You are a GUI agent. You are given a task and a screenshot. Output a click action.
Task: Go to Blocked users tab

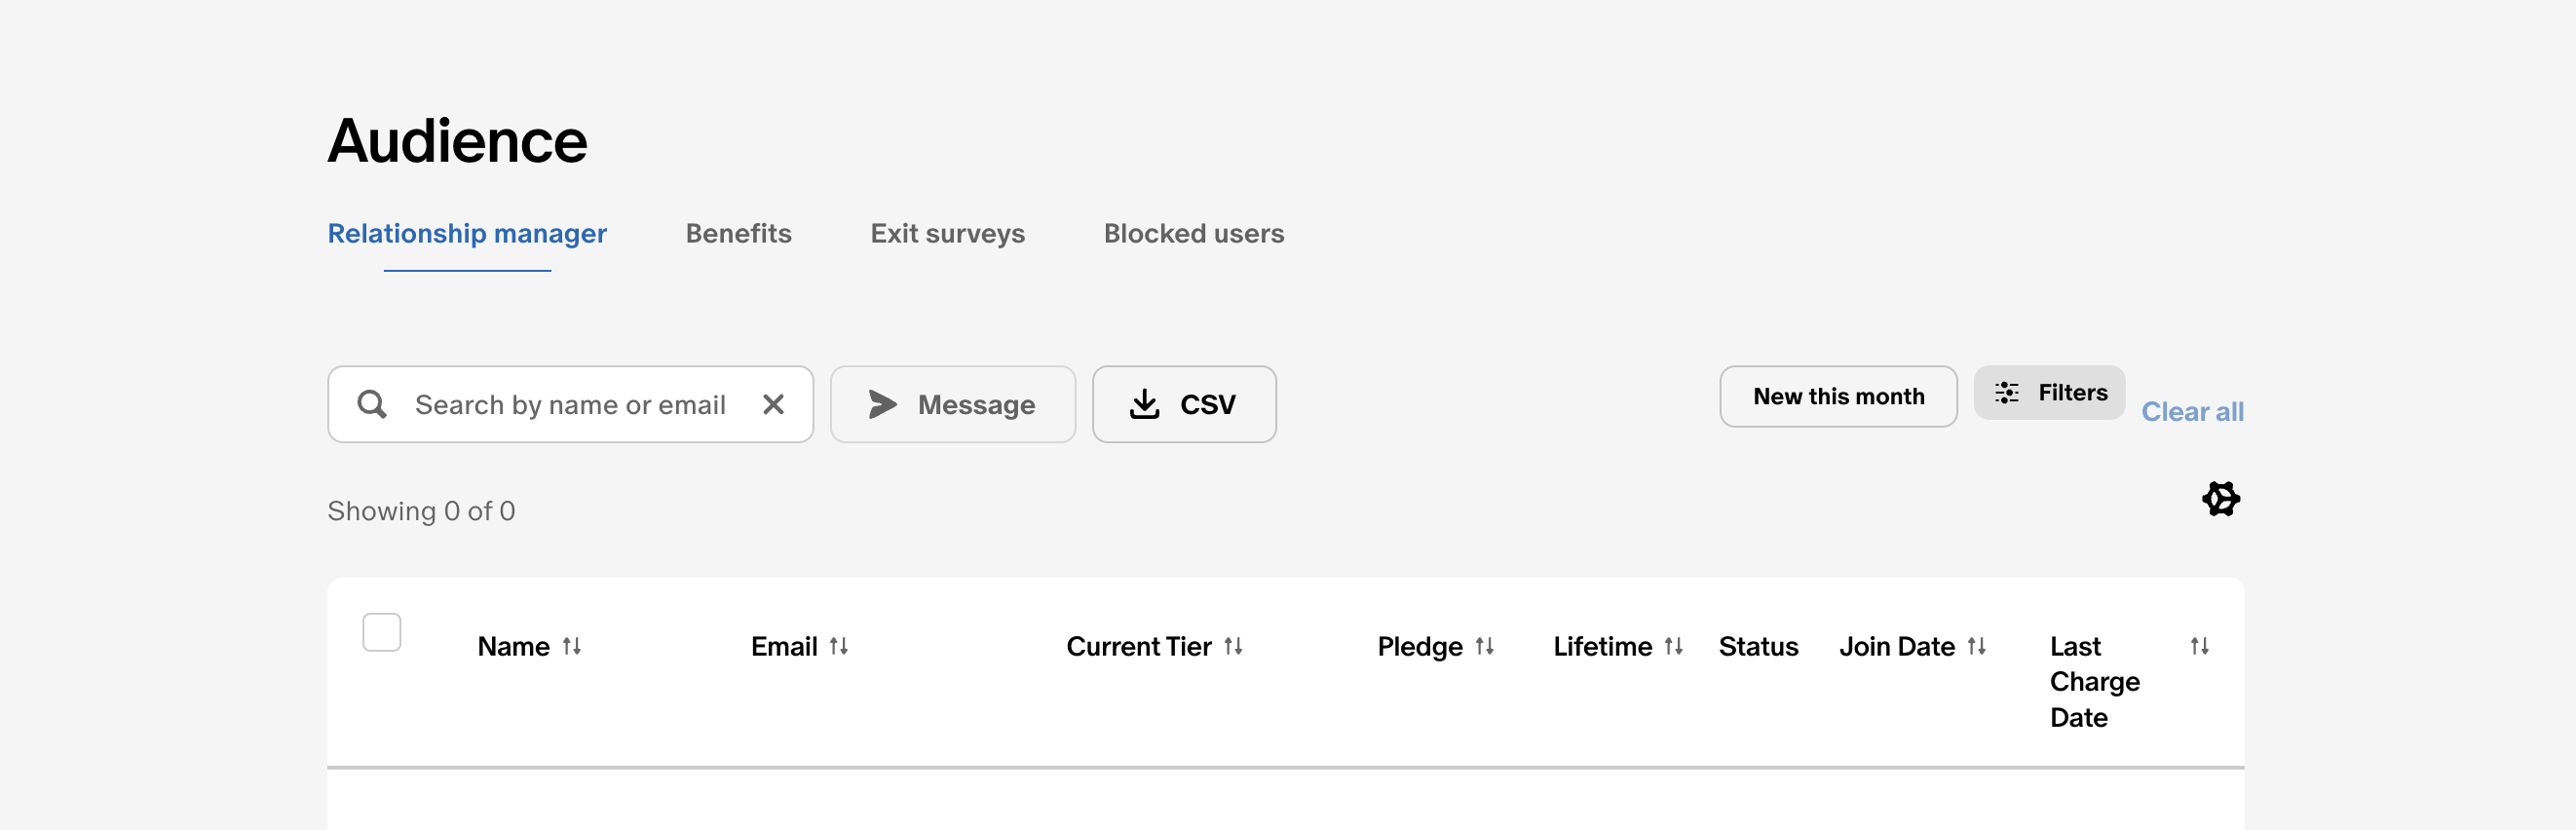click(1194, 233)
